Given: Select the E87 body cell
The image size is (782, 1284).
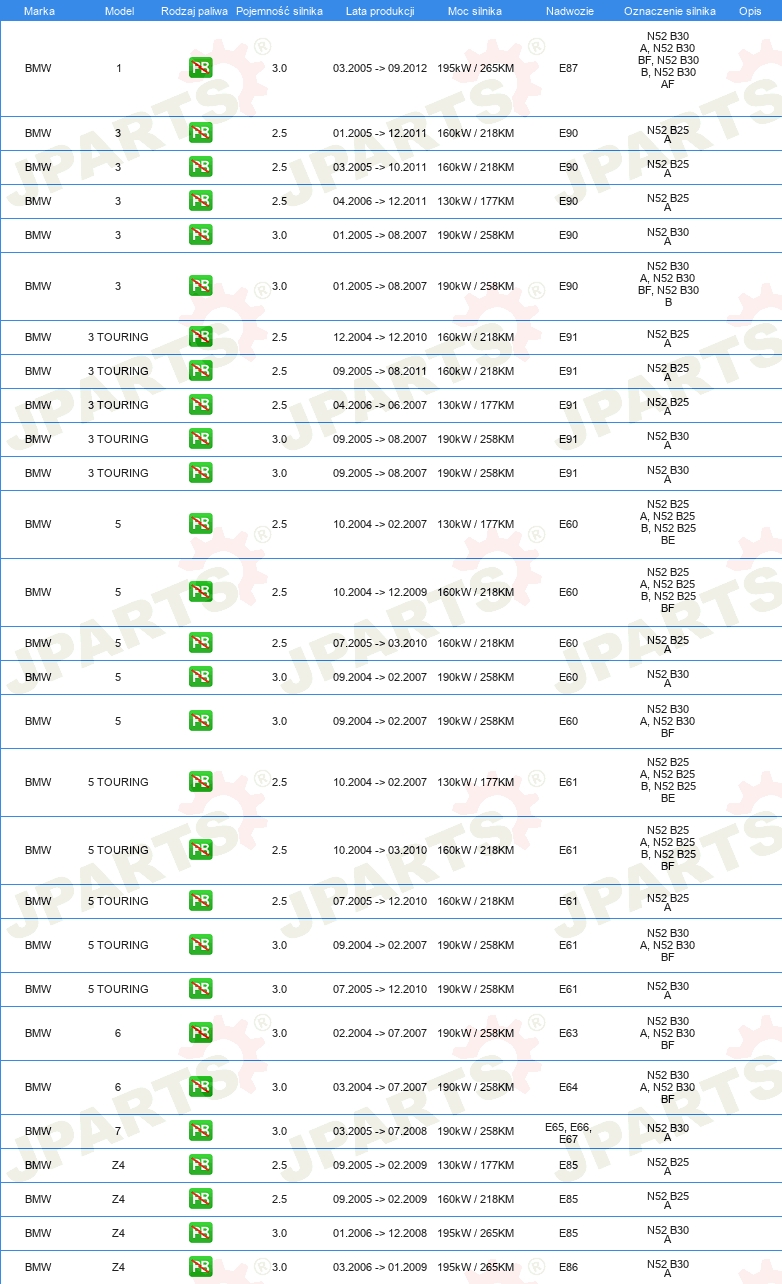Looking at the screenshot, I should (568, 68).
